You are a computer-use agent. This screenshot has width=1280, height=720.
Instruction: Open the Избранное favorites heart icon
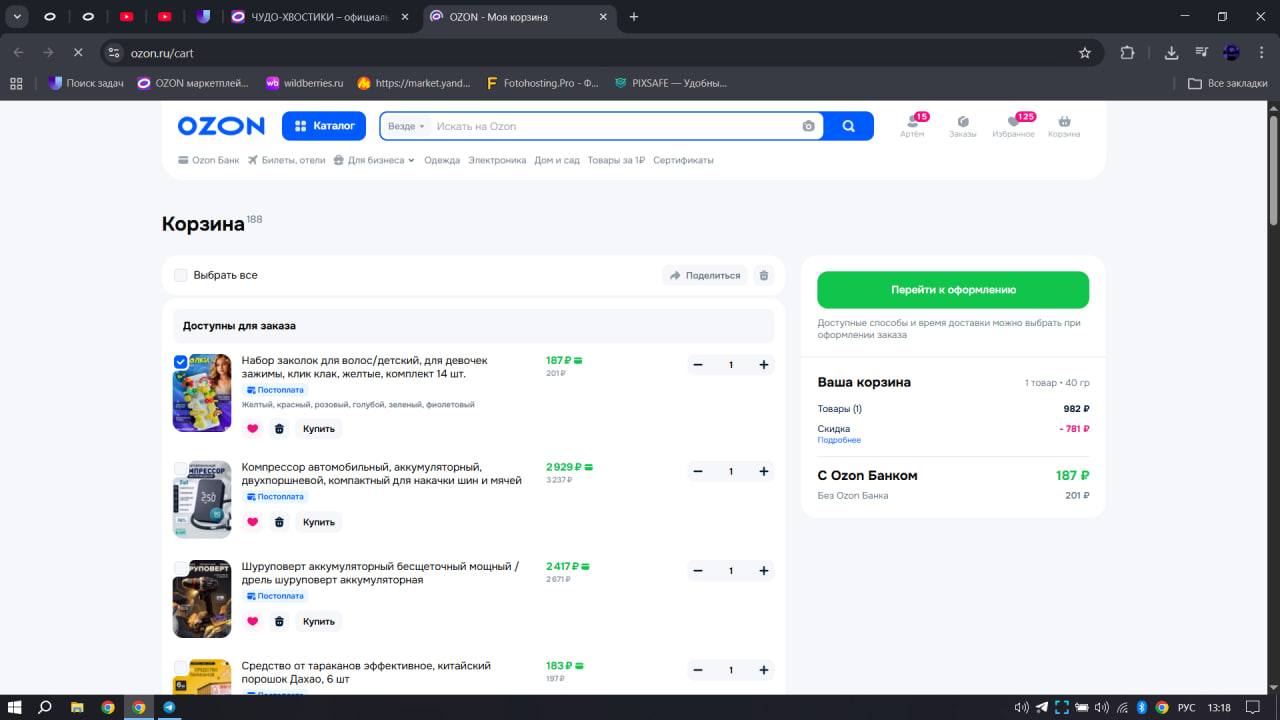click(1013, 122)
